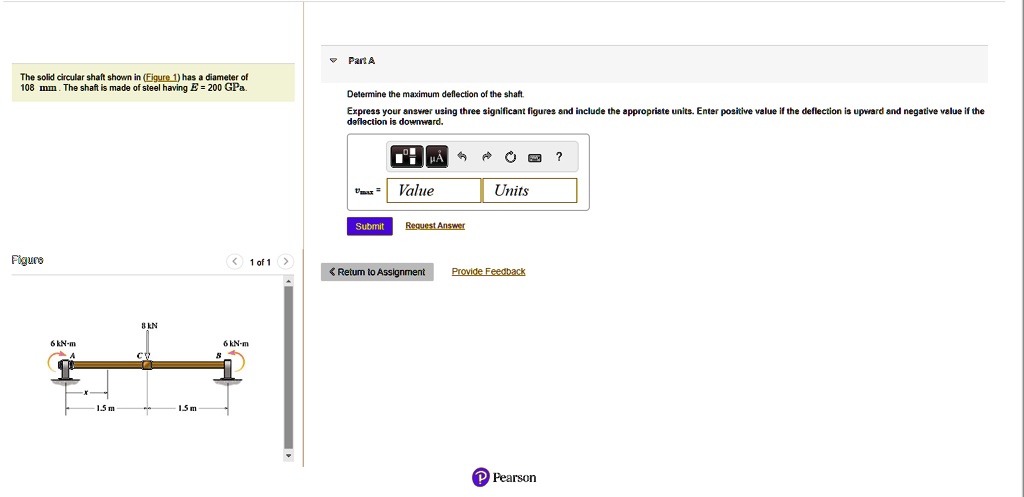Open the Figure 1 link
Image resolution: width=1024 pixels, height=497 pixels.
click(x=161, y=77)
